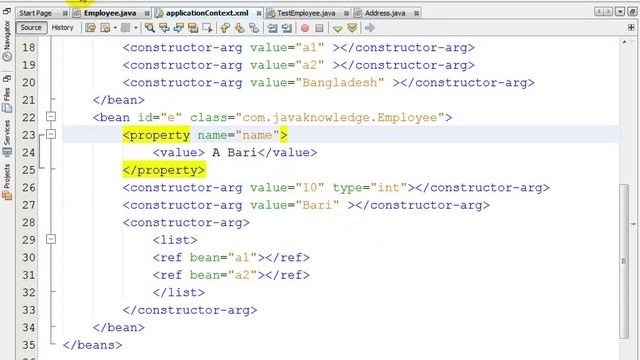Click "com.javaknowledge.Employee" class value

coord(340,118)
